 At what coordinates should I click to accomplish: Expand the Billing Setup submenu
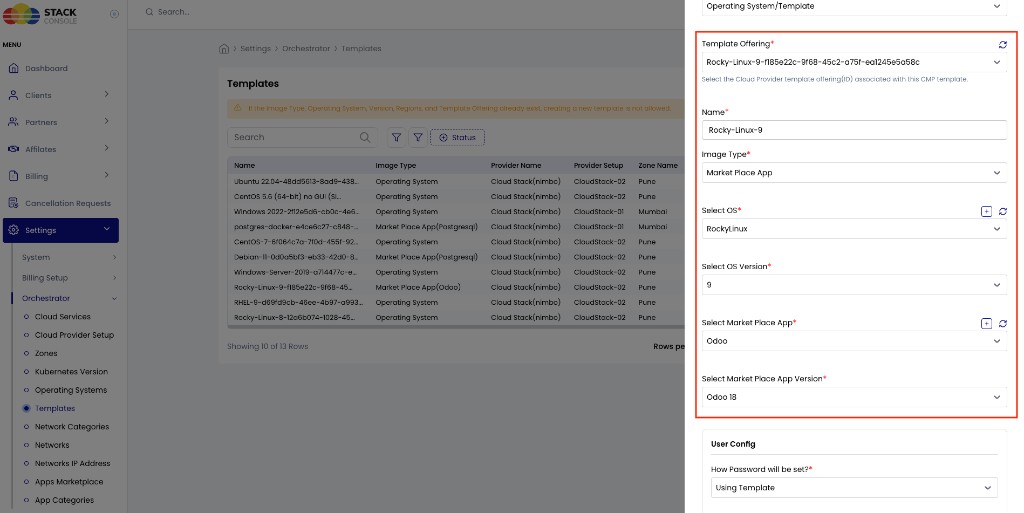click(x=69, y=277)
